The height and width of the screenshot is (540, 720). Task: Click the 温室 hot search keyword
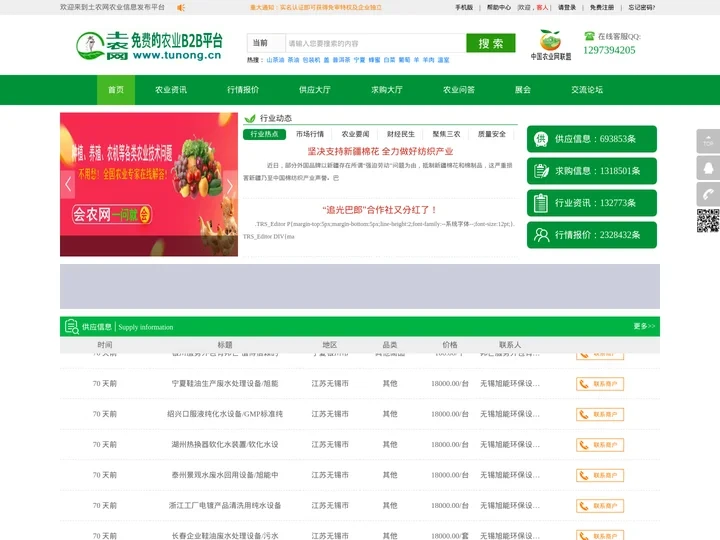point(443,60)
